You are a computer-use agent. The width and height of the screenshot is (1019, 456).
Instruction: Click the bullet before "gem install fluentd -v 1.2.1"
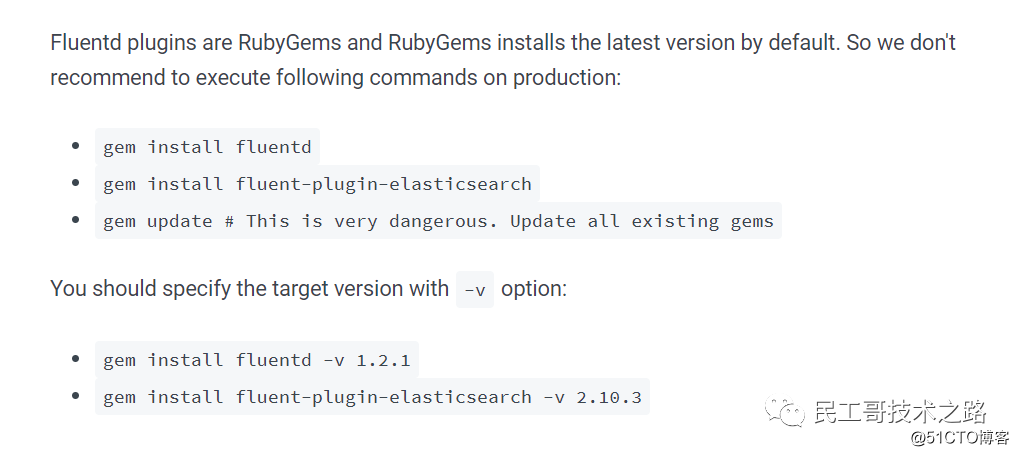tap(75, 360)
